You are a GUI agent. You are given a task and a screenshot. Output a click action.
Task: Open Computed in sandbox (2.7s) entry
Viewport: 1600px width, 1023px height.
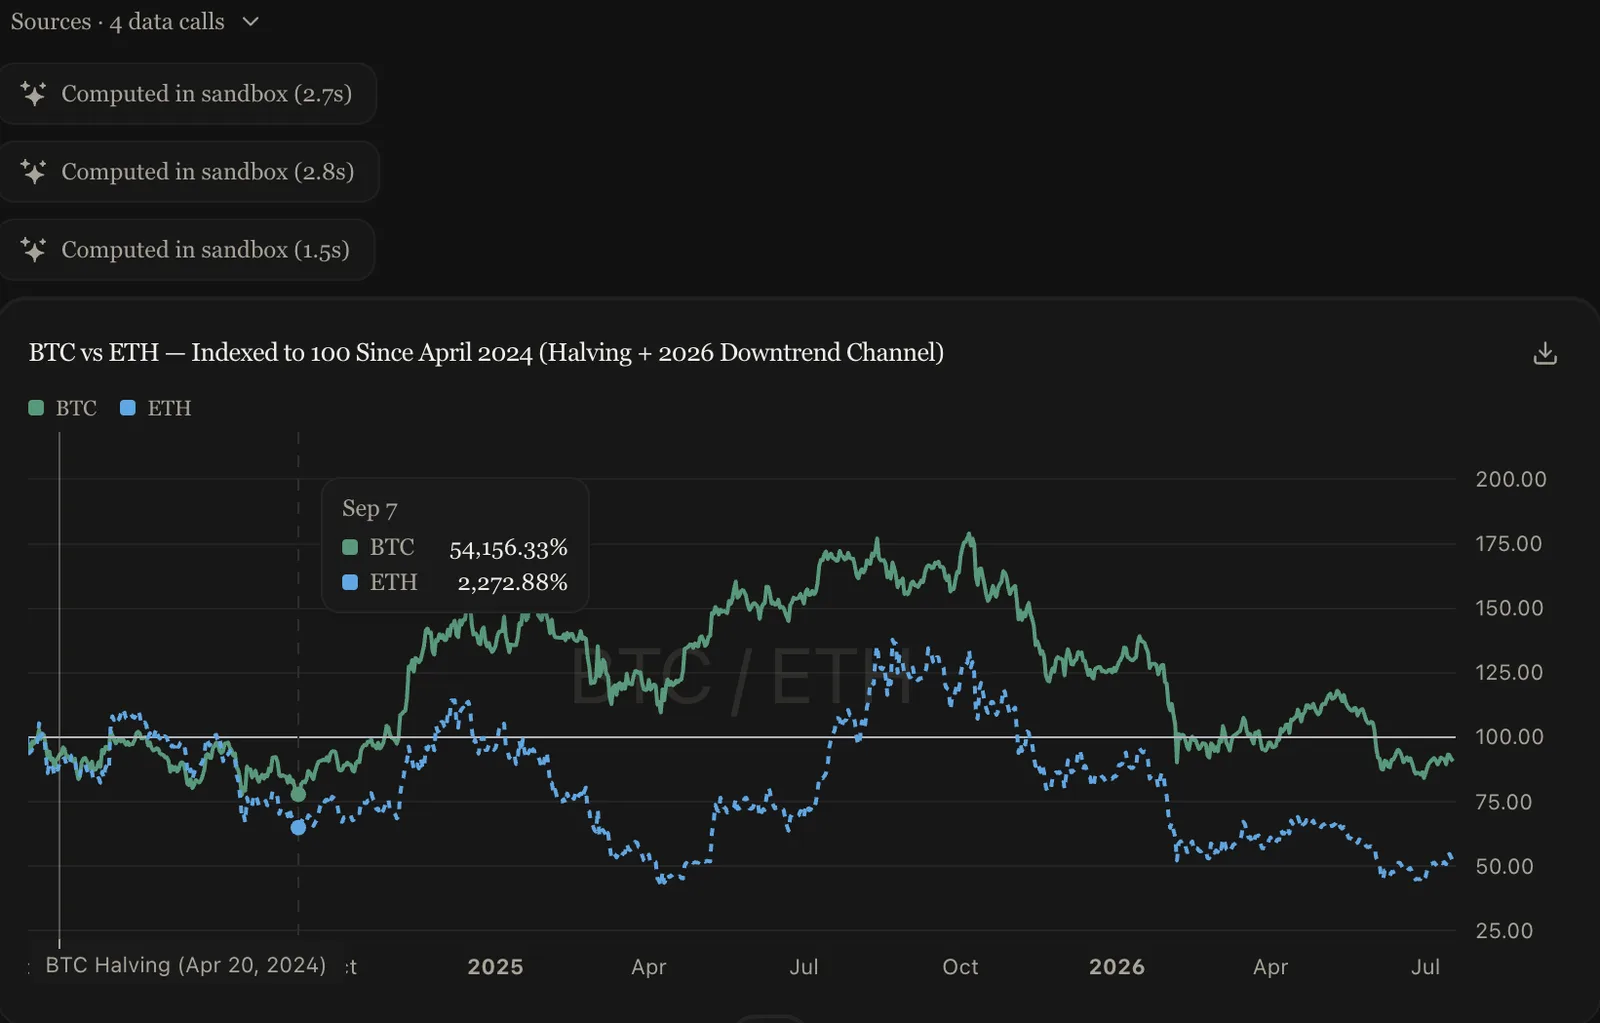(x=187, y=94)
